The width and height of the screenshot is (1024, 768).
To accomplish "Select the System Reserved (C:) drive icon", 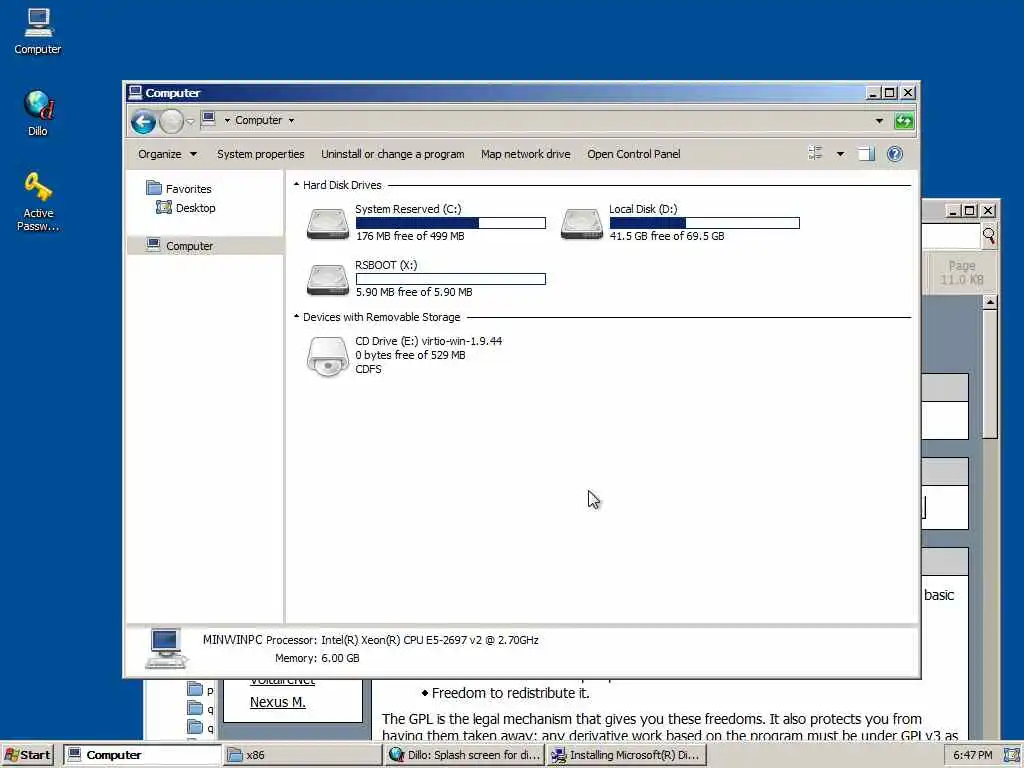I will click(328, 224).
